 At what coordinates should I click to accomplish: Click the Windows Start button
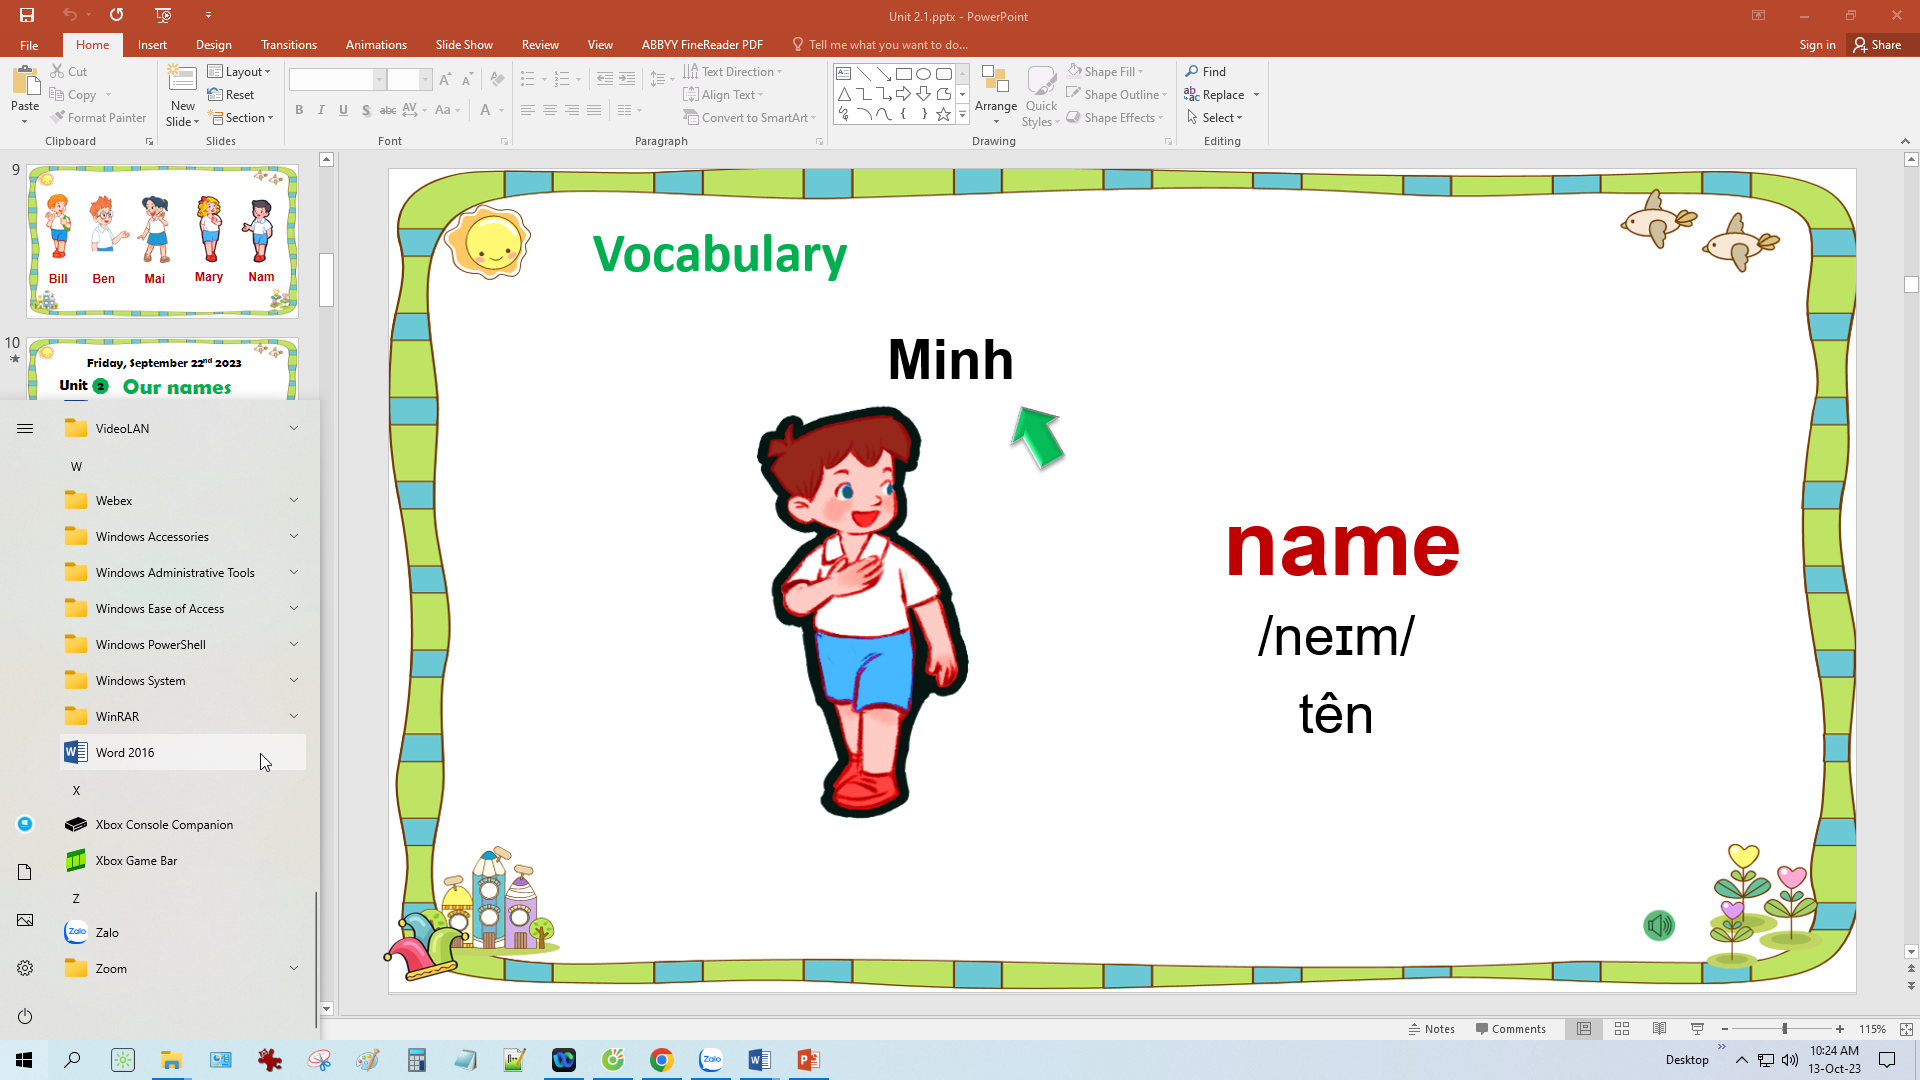tap(24, 1060)
